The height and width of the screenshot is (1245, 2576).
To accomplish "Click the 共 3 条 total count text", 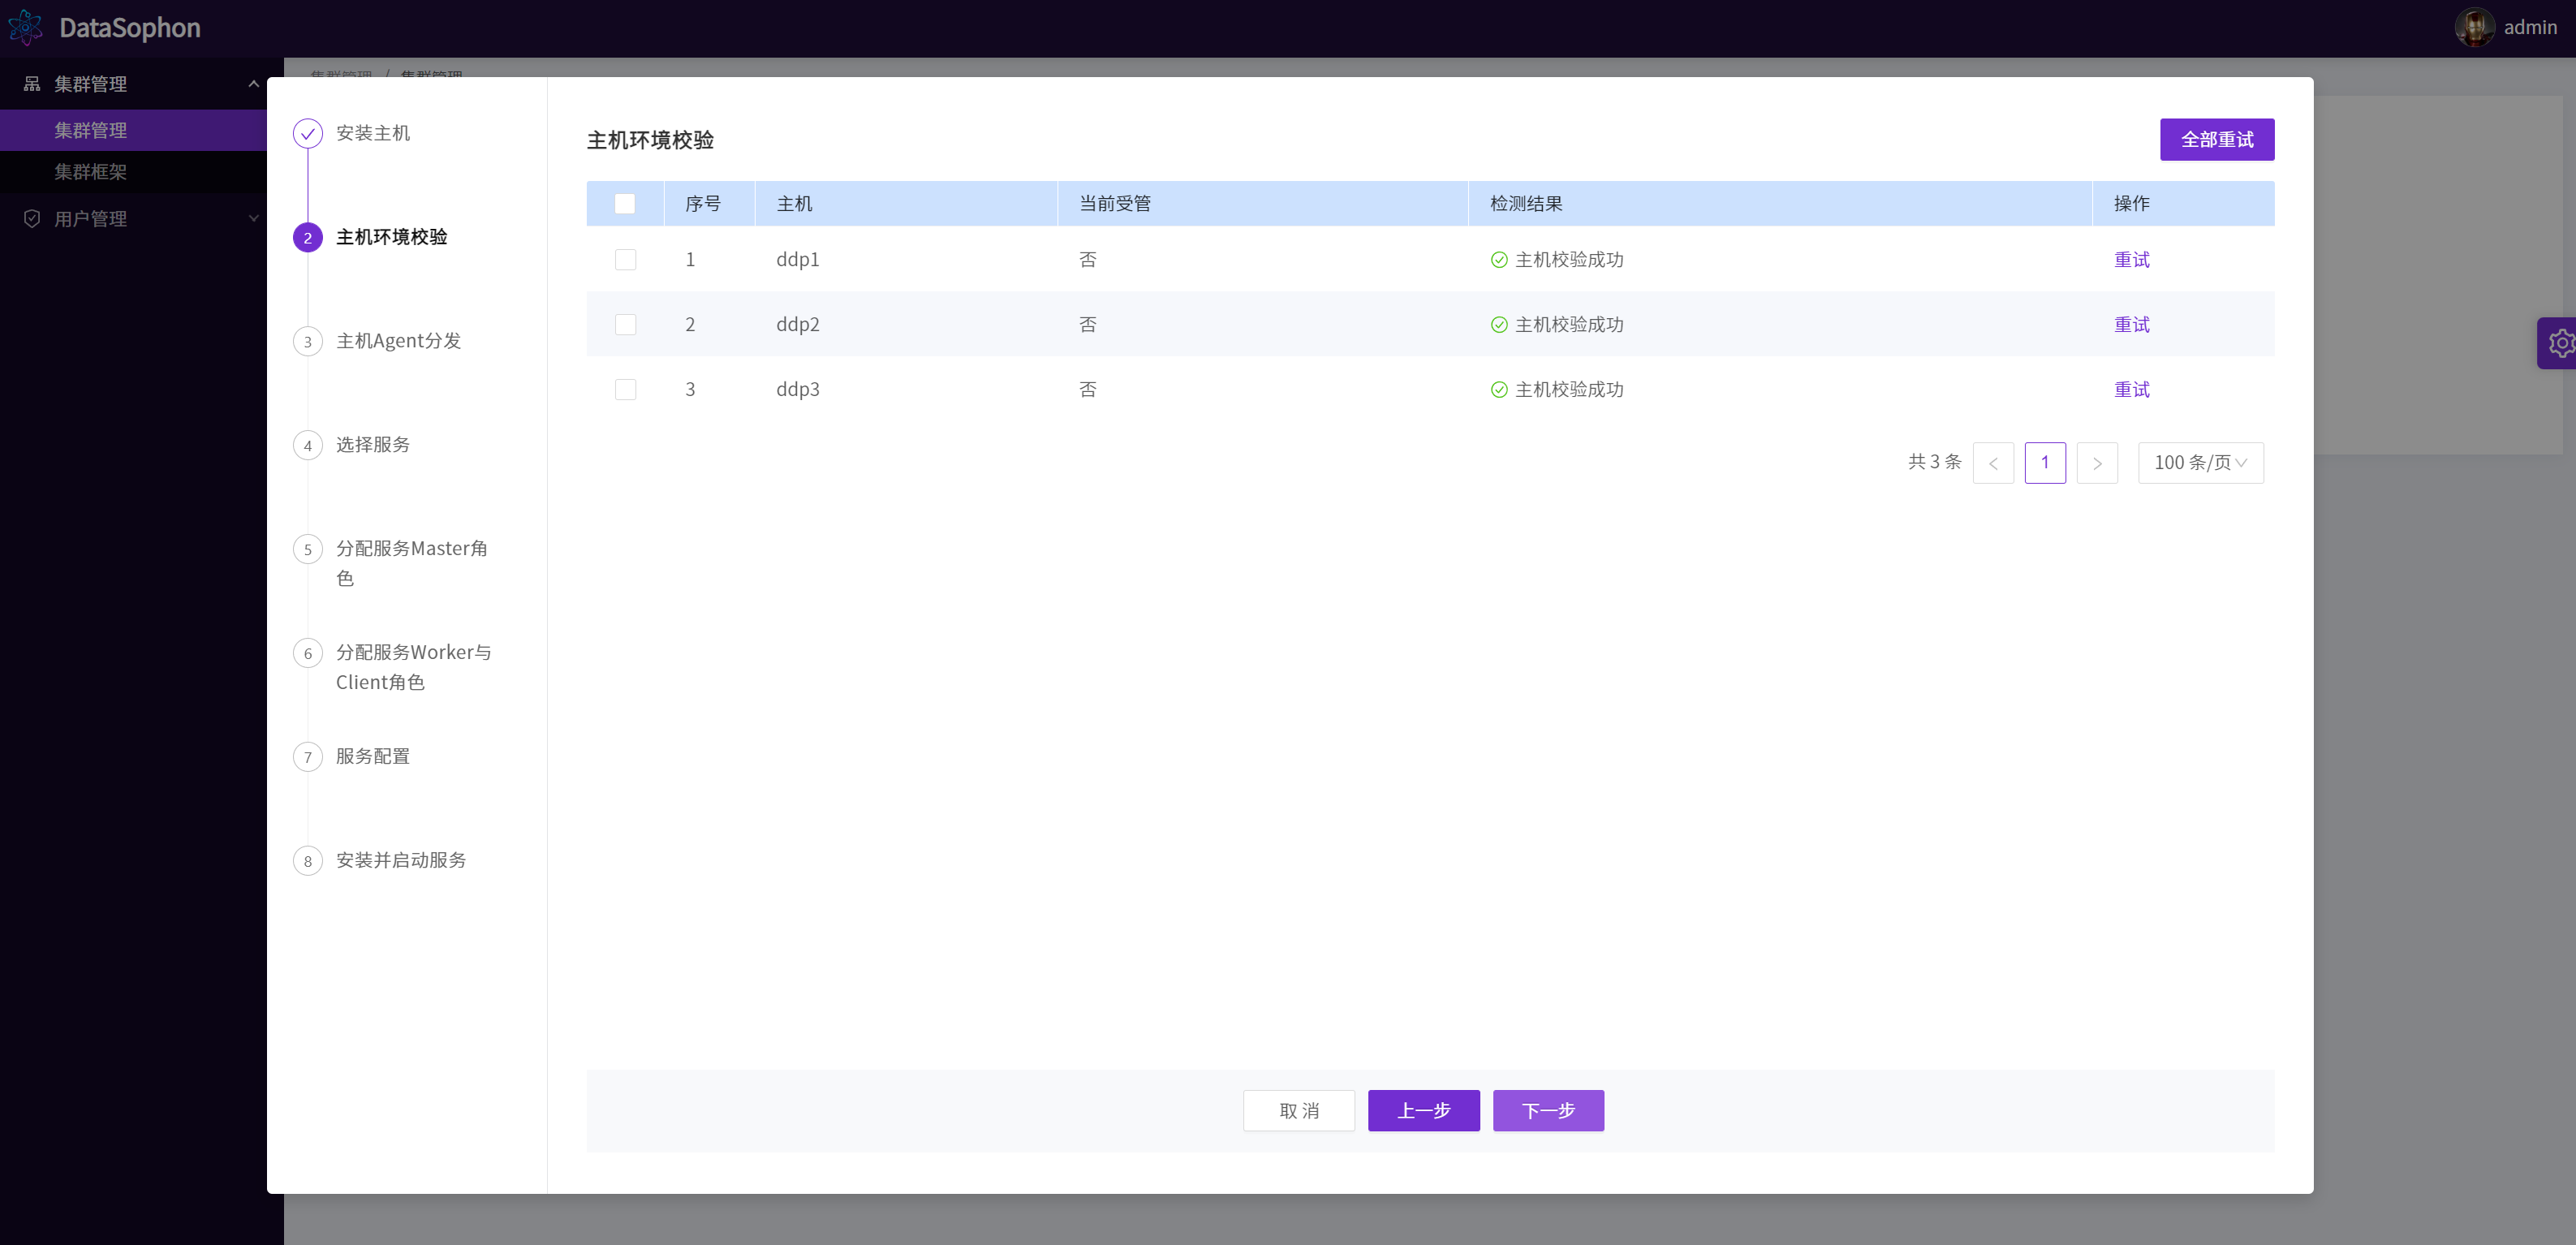I will tap(1934, 462).
